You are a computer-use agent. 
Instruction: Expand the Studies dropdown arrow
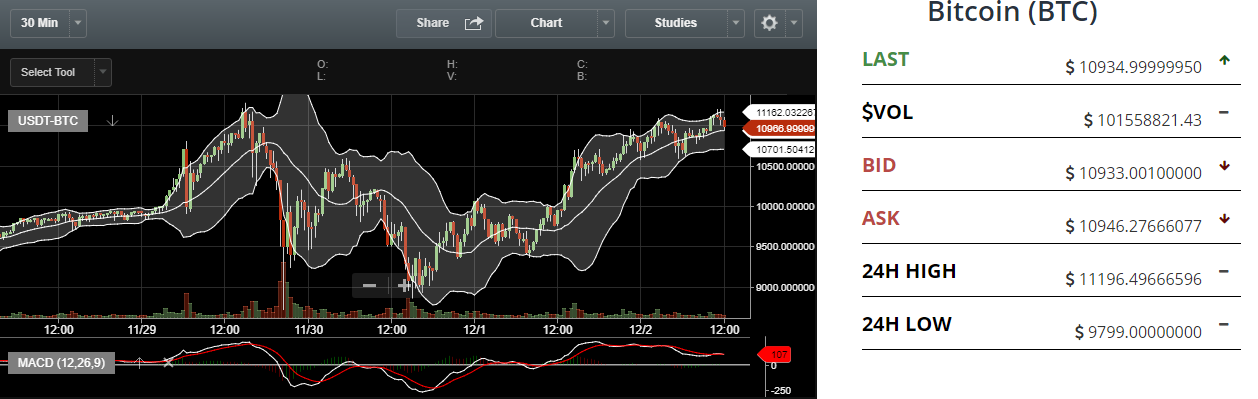[736, 23]
